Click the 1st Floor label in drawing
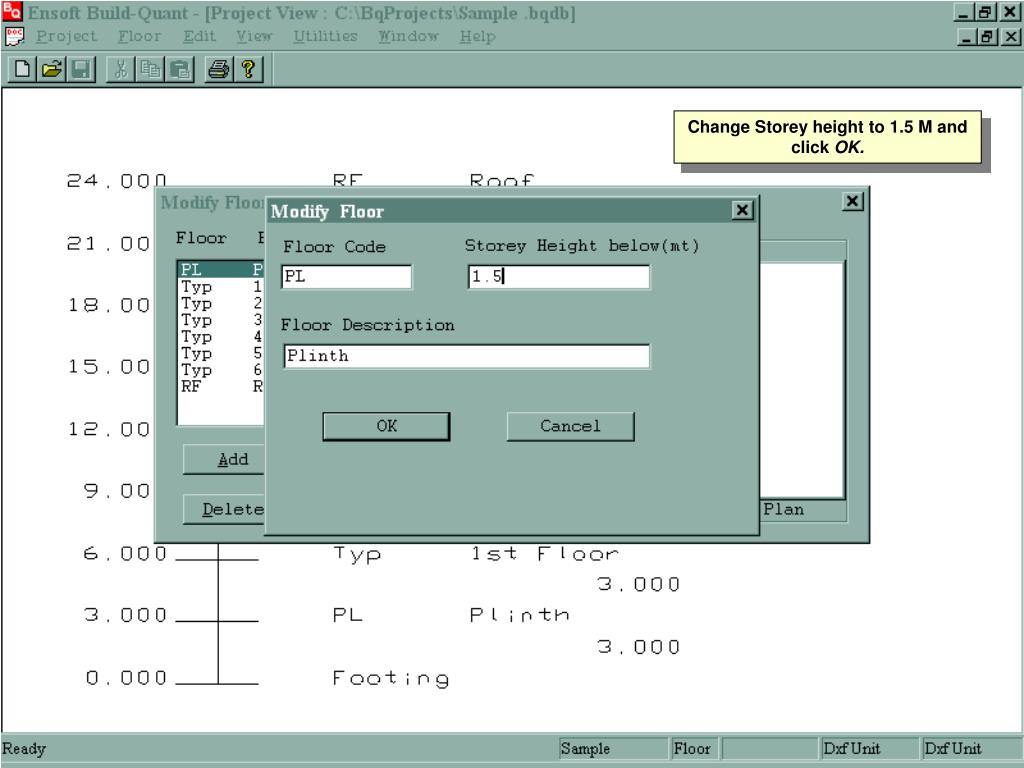Viewport: 1024px width, 768px height. click(544, 554)
